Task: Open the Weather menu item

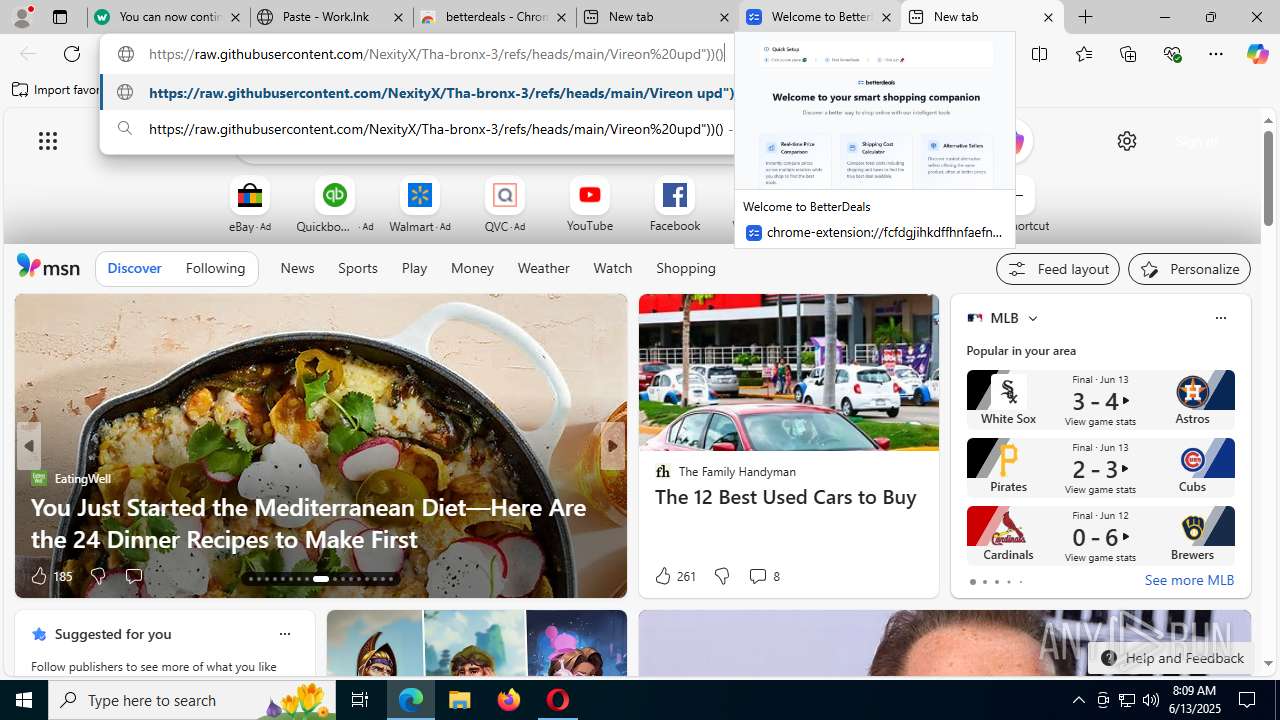Action: coord(543,268)
